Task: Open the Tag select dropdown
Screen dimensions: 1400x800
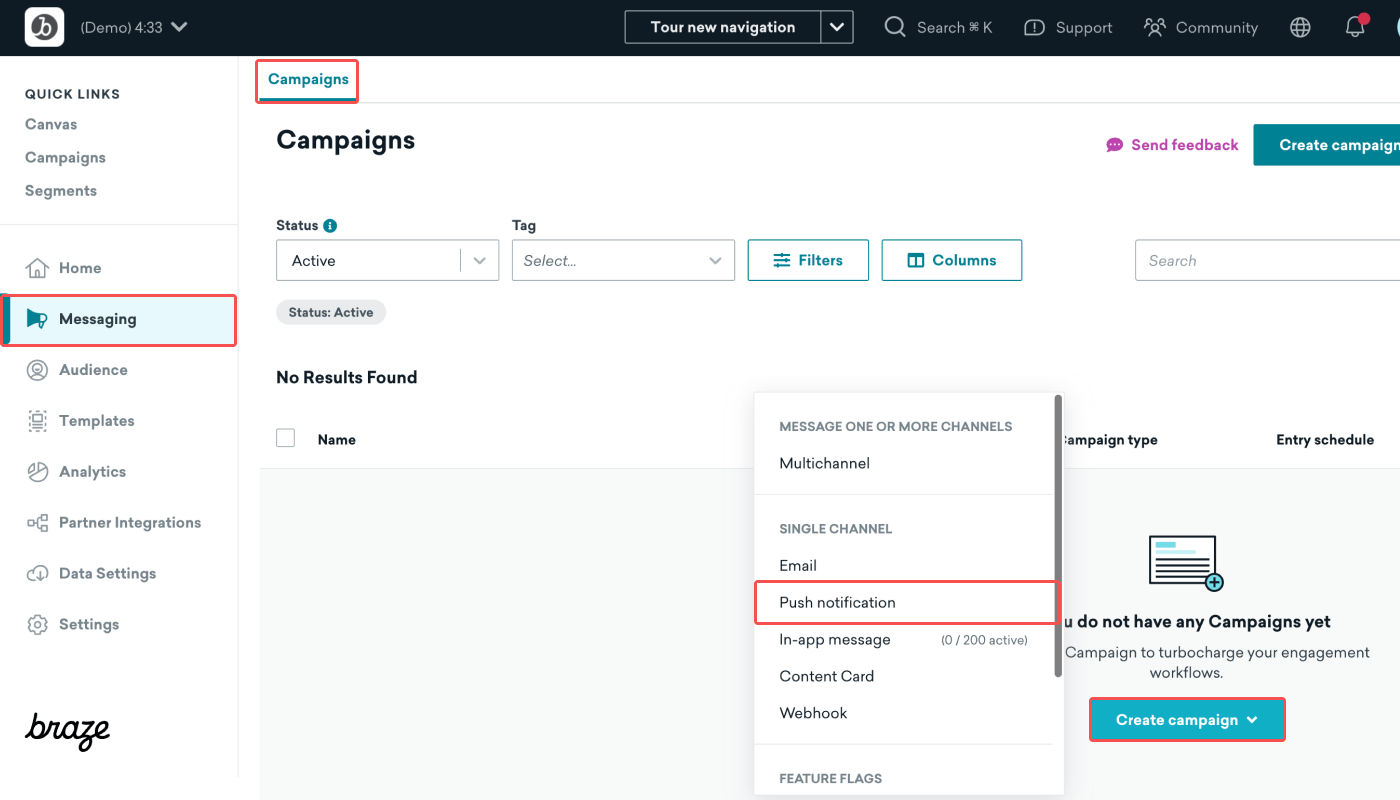Action: click(623, 260)
